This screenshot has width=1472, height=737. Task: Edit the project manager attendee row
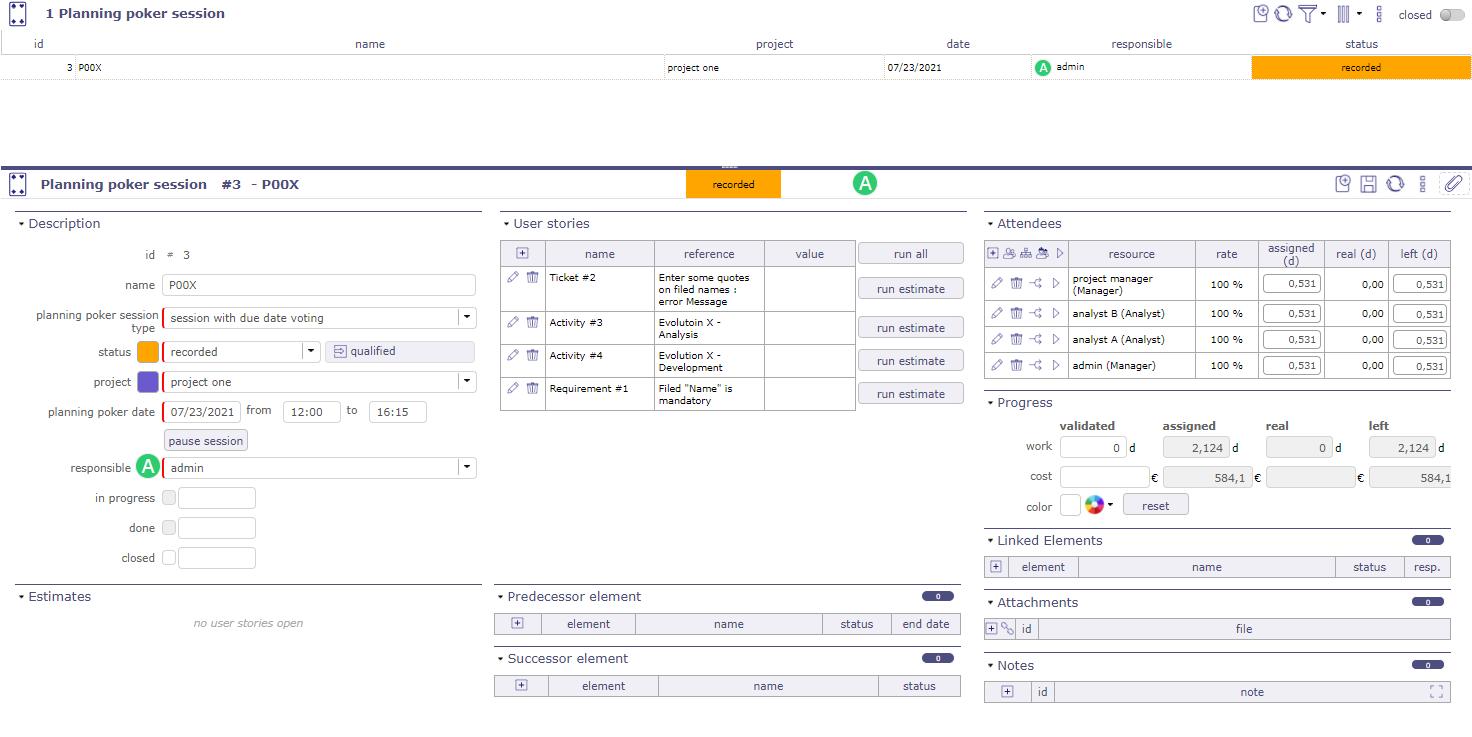pos(996,283)
